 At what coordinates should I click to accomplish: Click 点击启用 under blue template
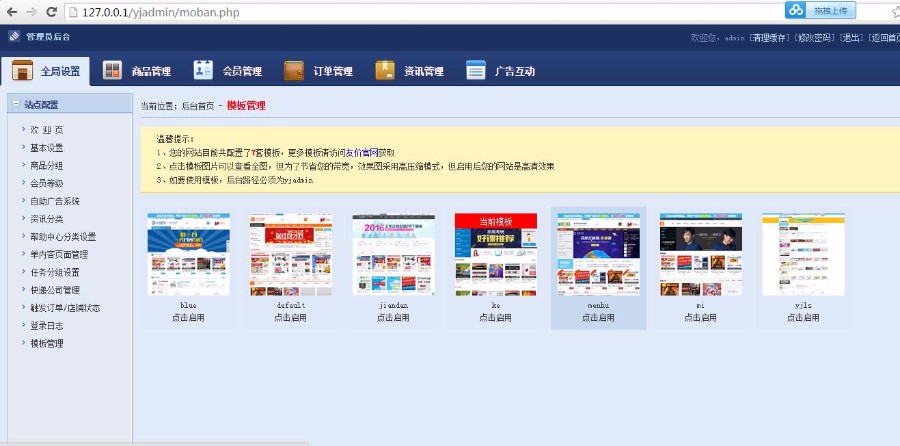point(188,317)
